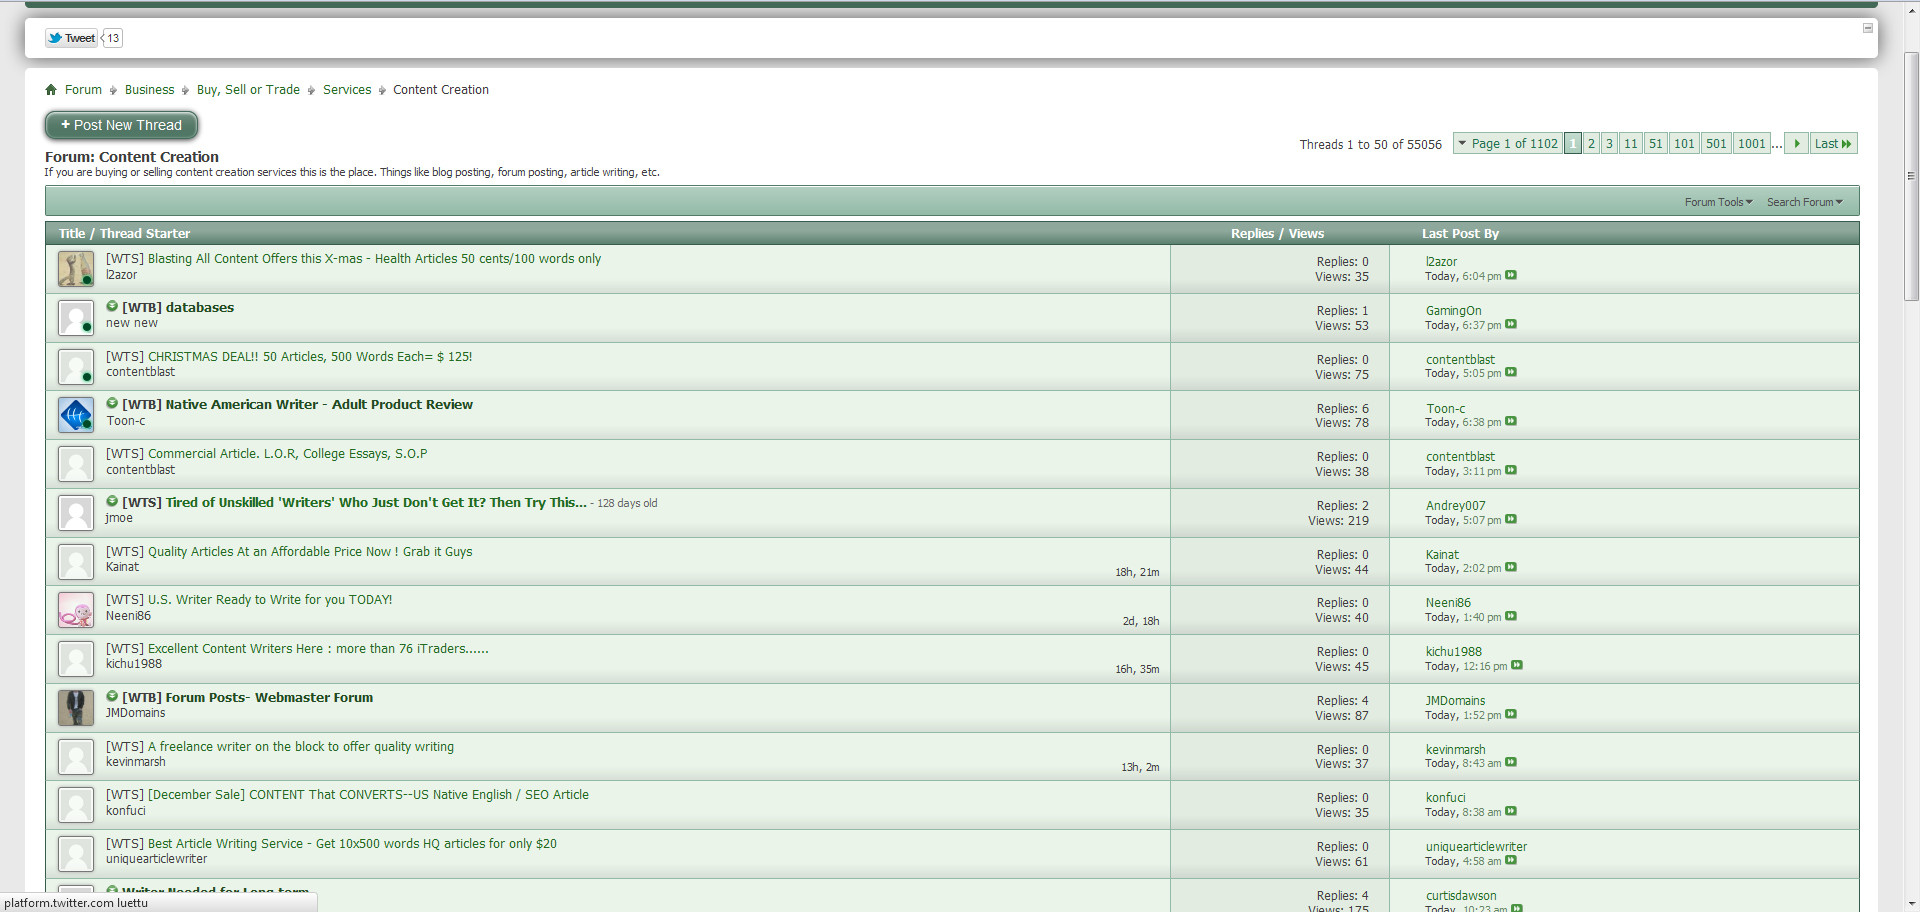Go to last post icon for uniquearticlewriter row

[1511, 861]
